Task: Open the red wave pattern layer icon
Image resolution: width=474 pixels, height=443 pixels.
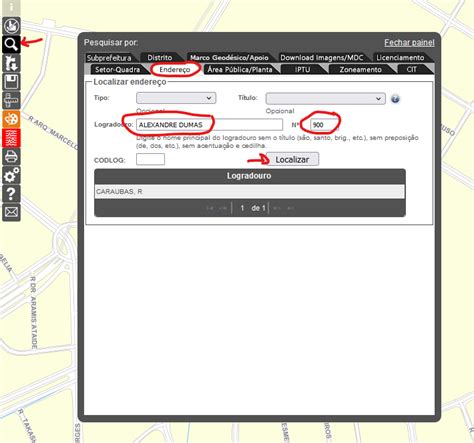Action: pyautogui.click(x=11, y=138)
